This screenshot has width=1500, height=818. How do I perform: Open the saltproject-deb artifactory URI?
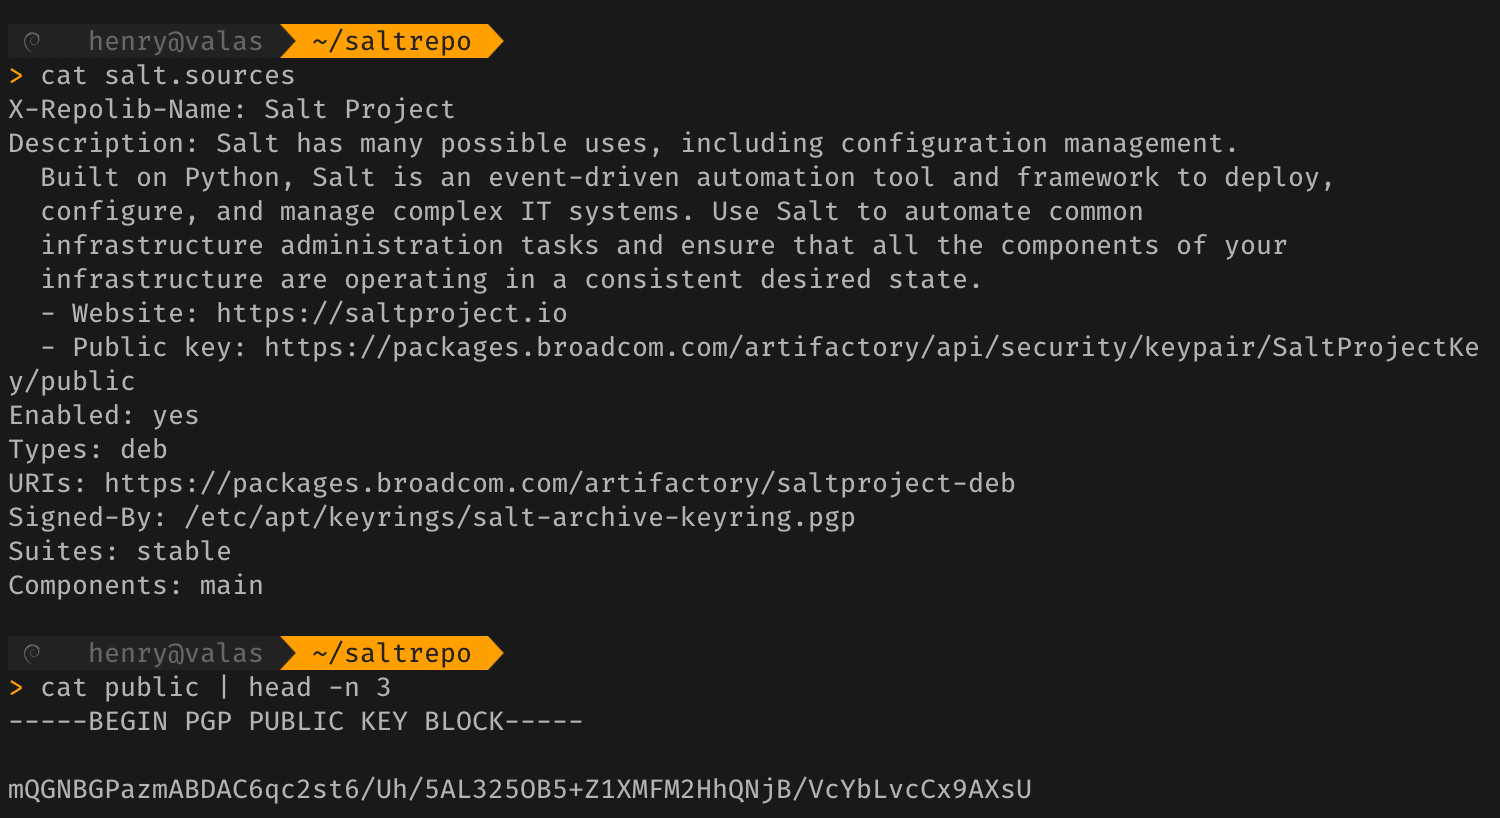pyautogui.click(x=559, y=483)
